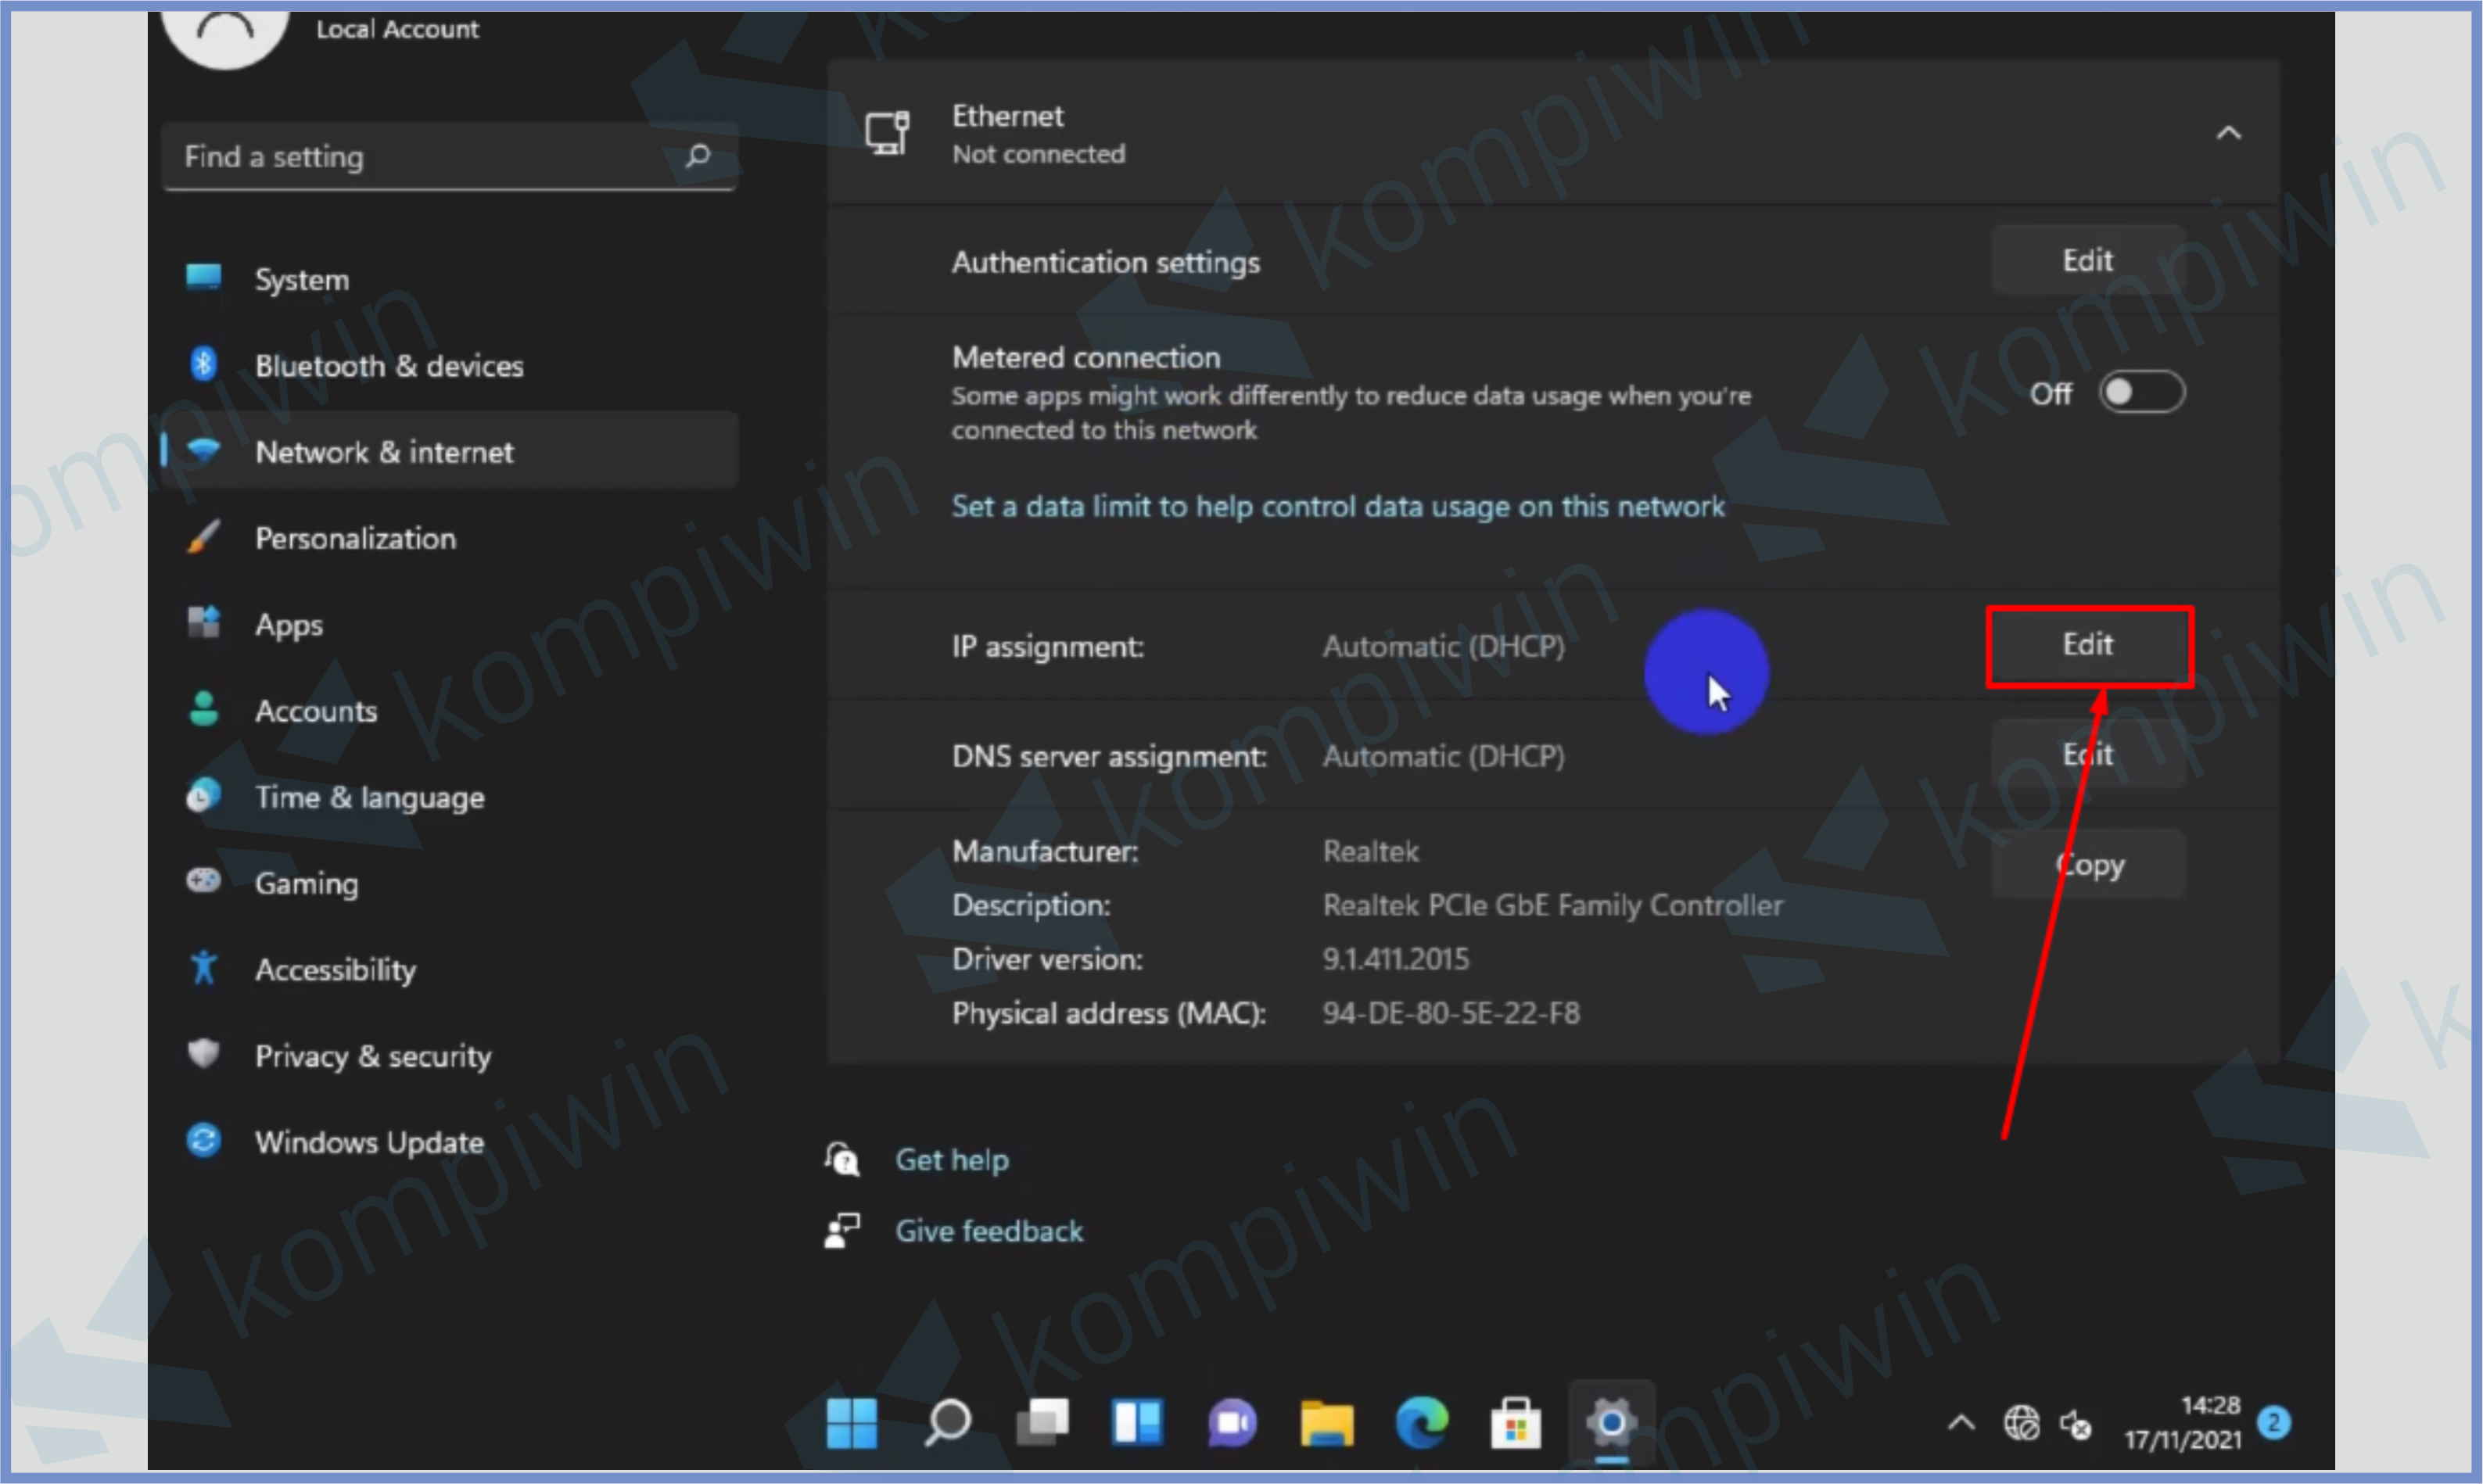Open Network & internet section
The width and height of the screenshot is (2483, 1484).
coord(385,452)
